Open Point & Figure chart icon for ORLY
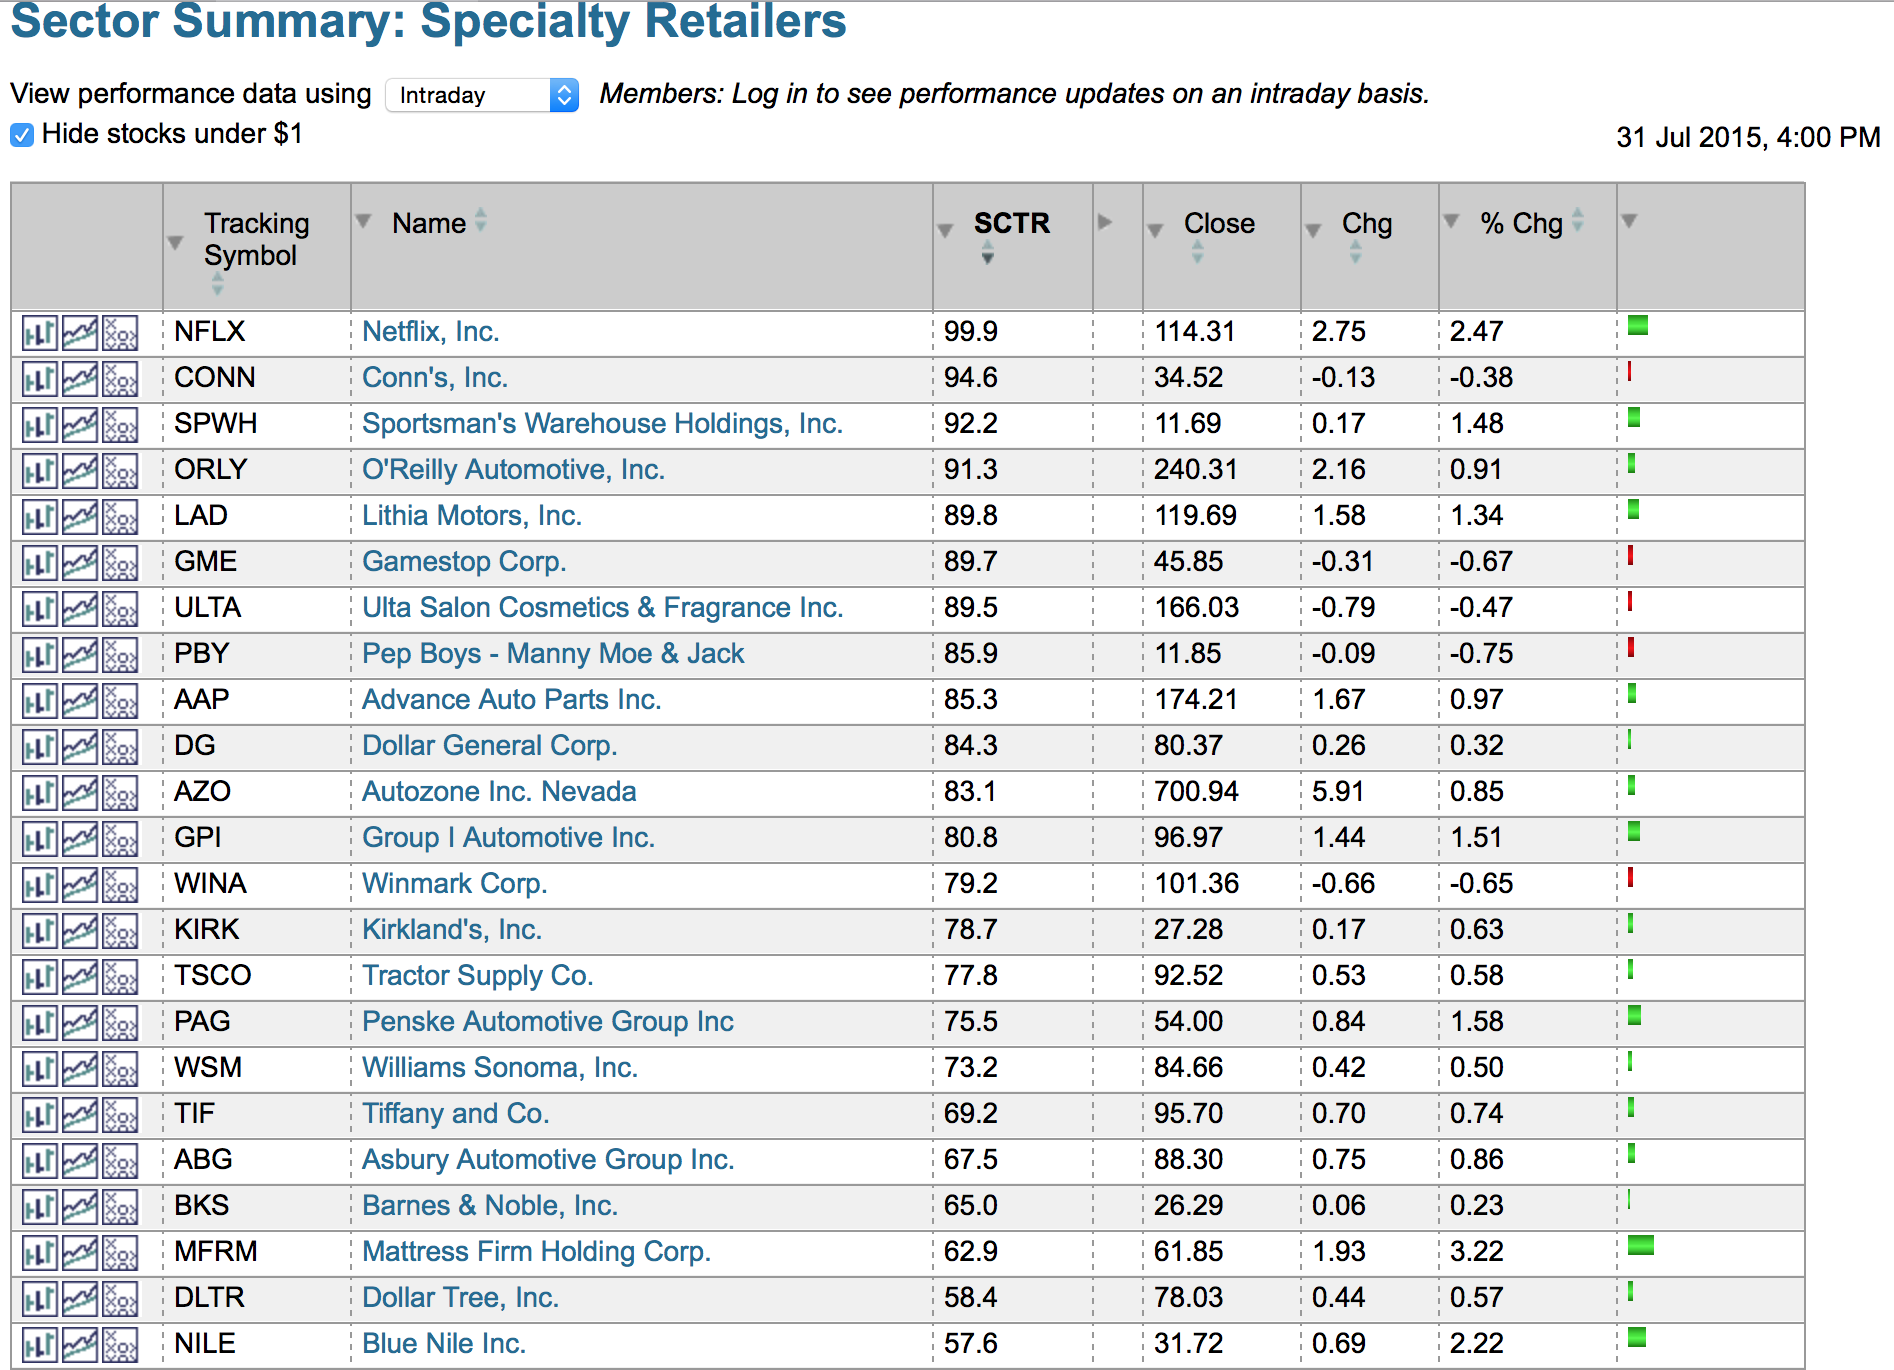Screen dimensions: 1894x1370 [x=121, y=471]
